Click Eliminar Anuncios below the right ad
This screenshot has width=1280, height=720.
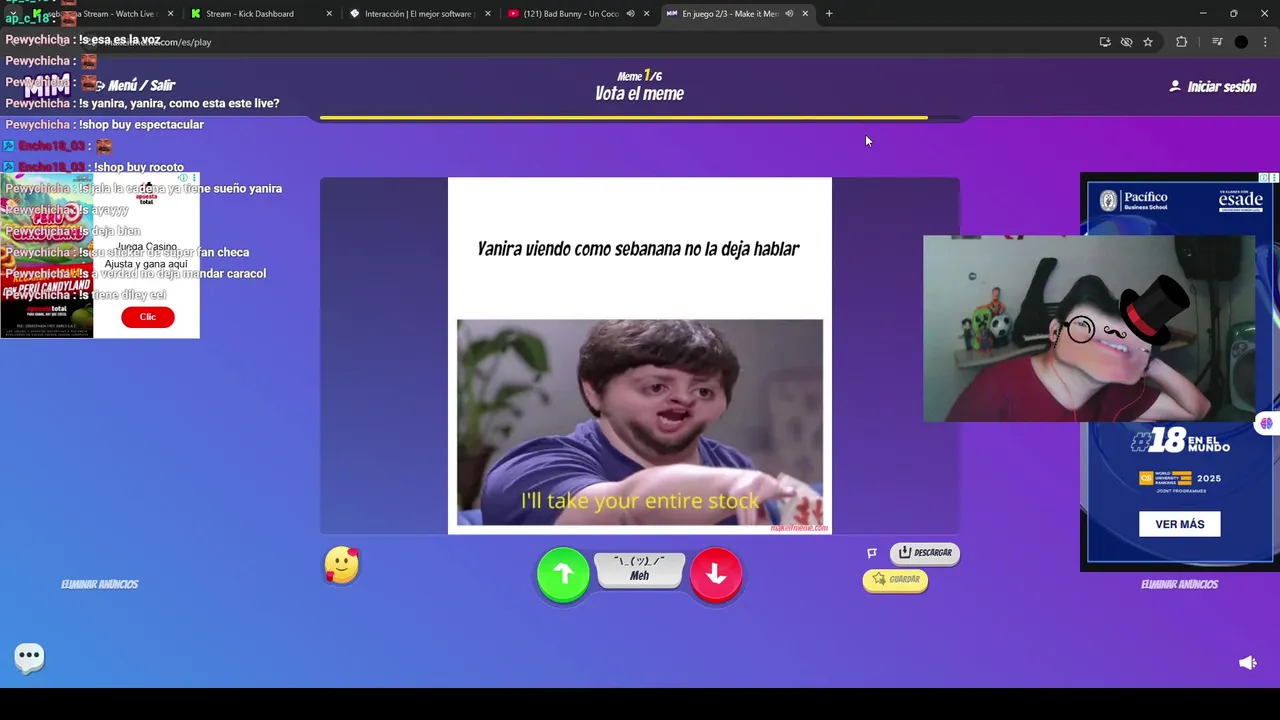tap(1180, 585)
